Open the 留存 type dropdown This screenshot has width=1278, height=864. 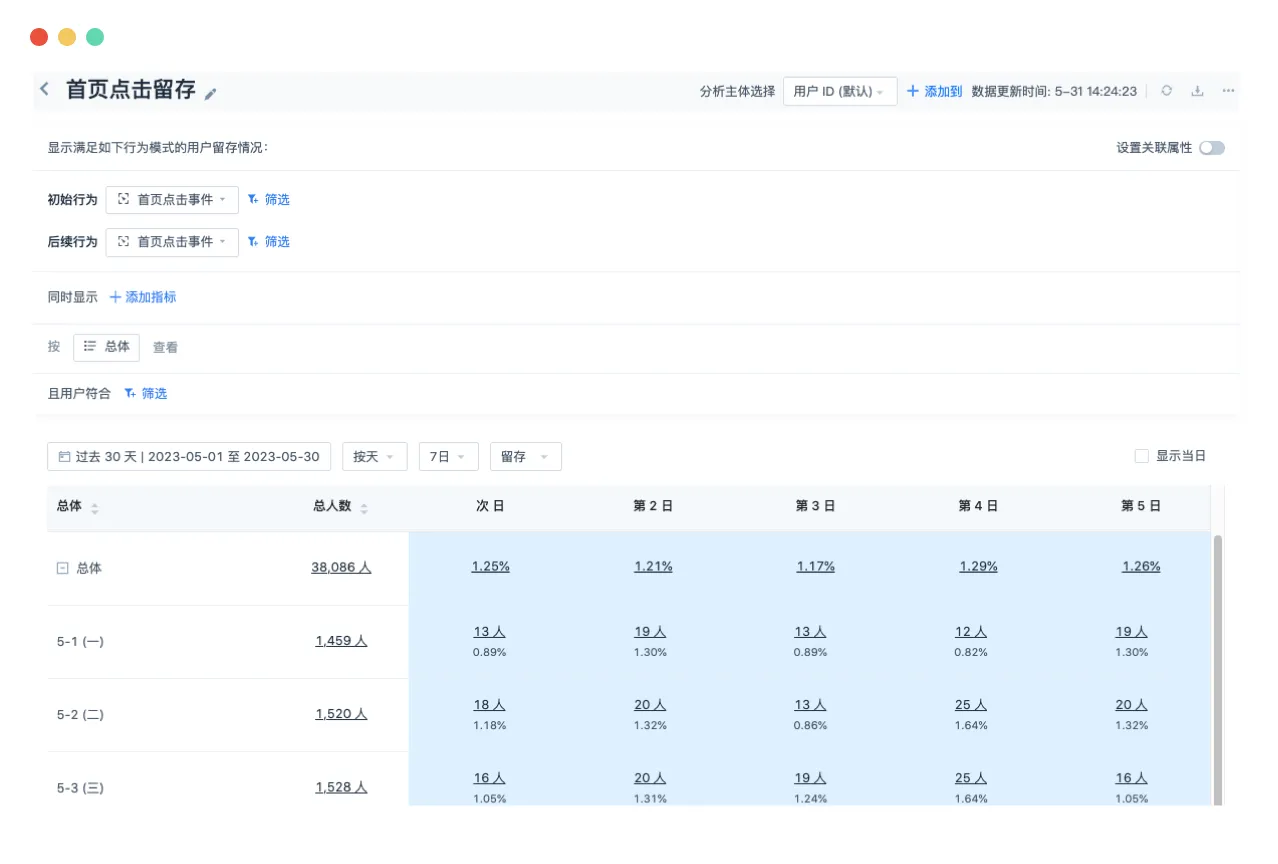point(525,456)
